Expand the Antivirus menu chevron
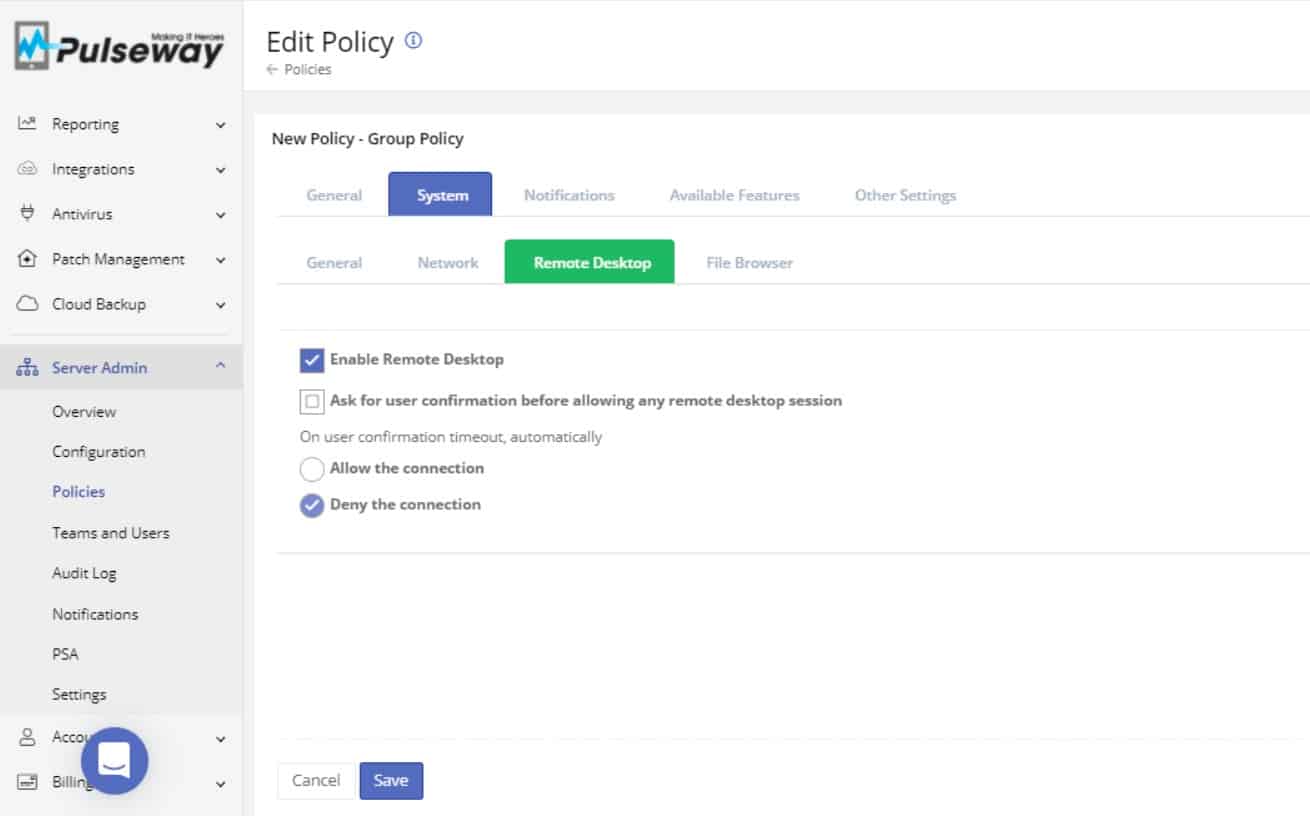The width and height of the screenshot is (1310, 816). (x=221, y=215)
